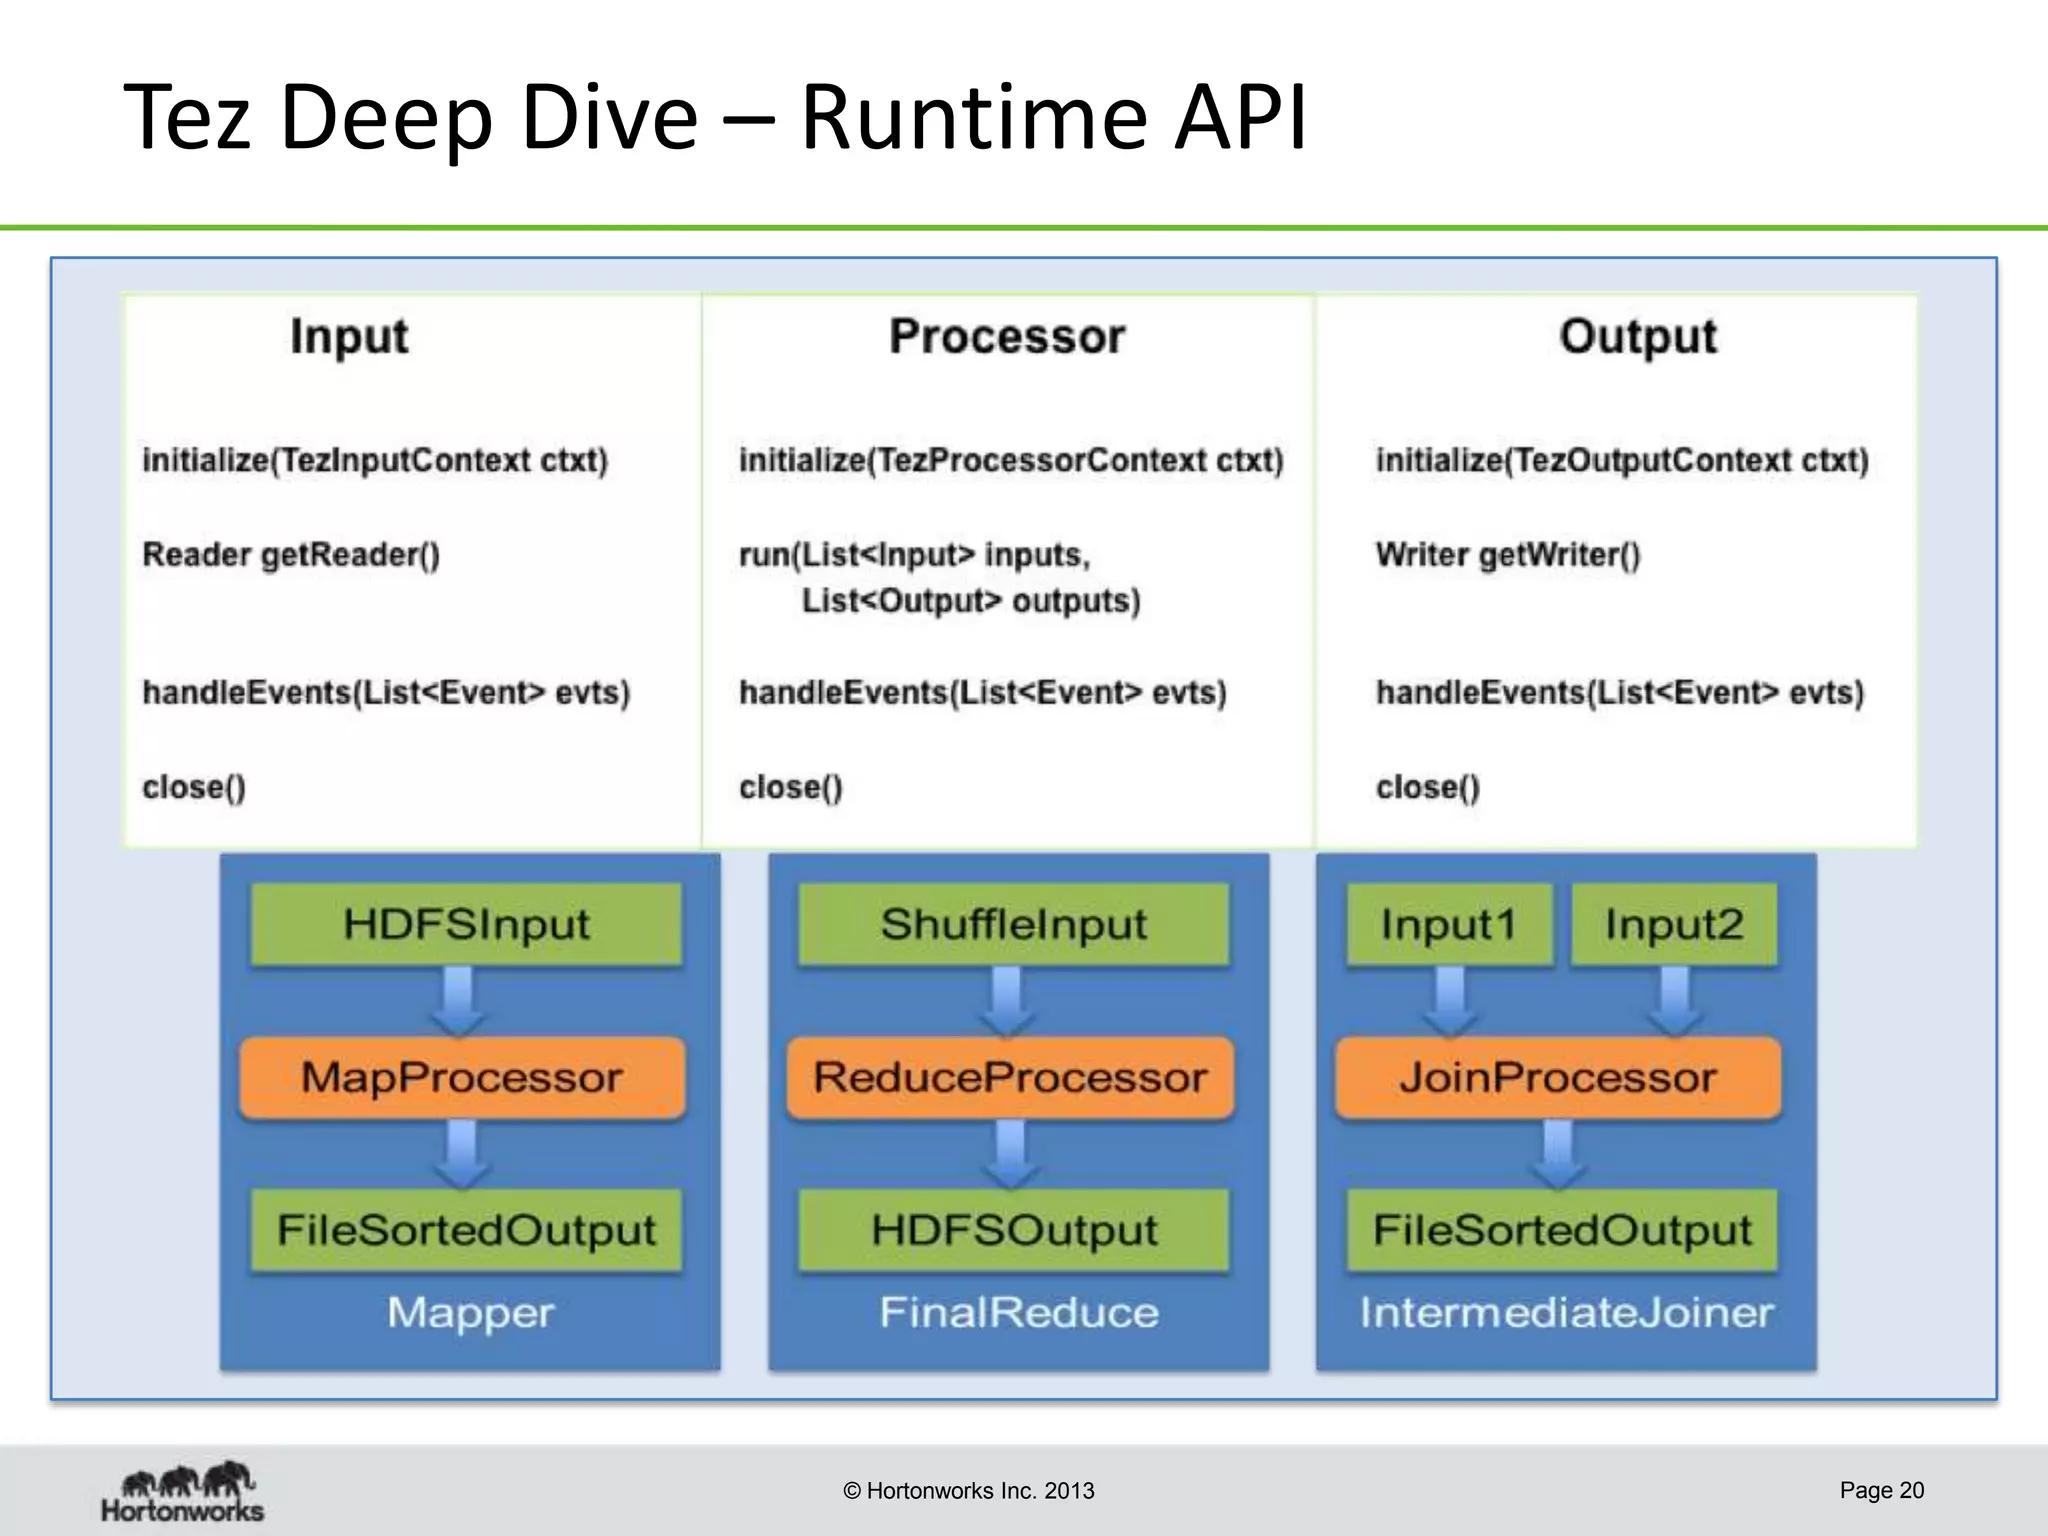Click the HDFSOutput green box
The image size is (2048, 1536).
[x=1014, y=1230]
